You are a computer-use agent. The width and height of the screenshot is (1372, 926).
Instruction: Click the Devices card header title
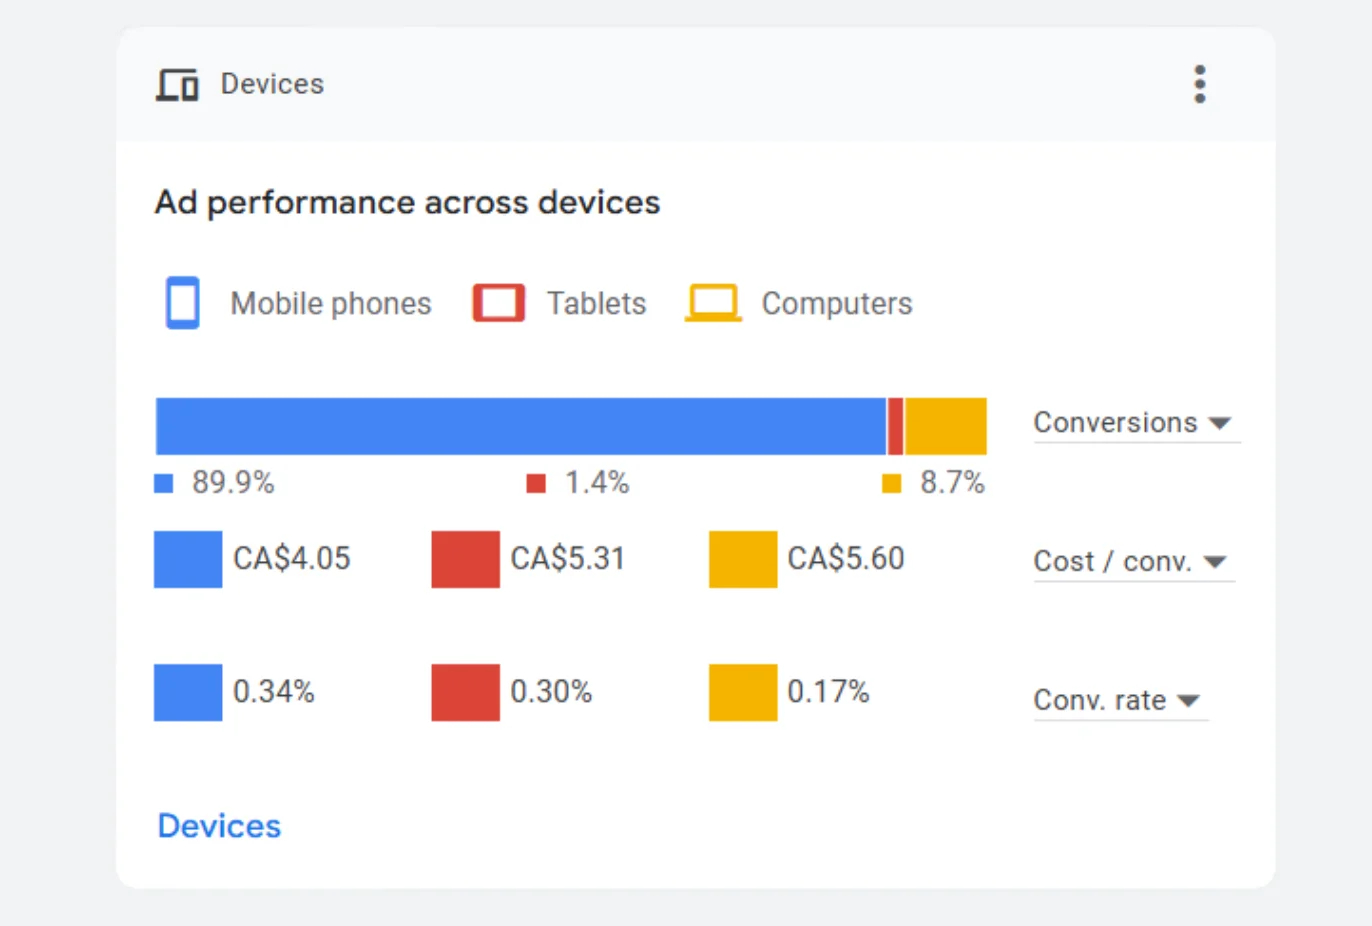(272, 84)
